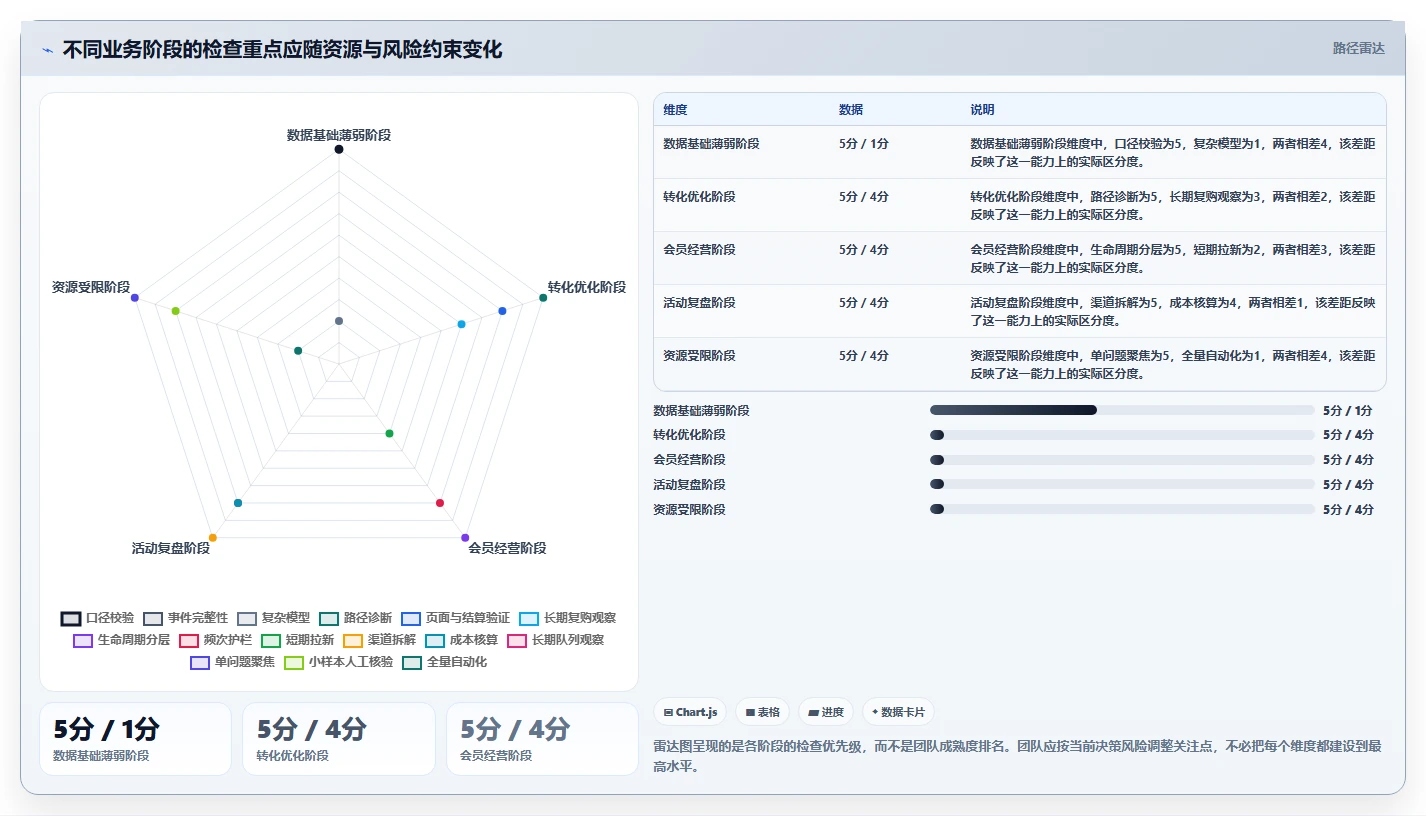Click the icon inside the Chart.js tag
1426x816 pixels.
pyautogui.click(x=668, y=713)
